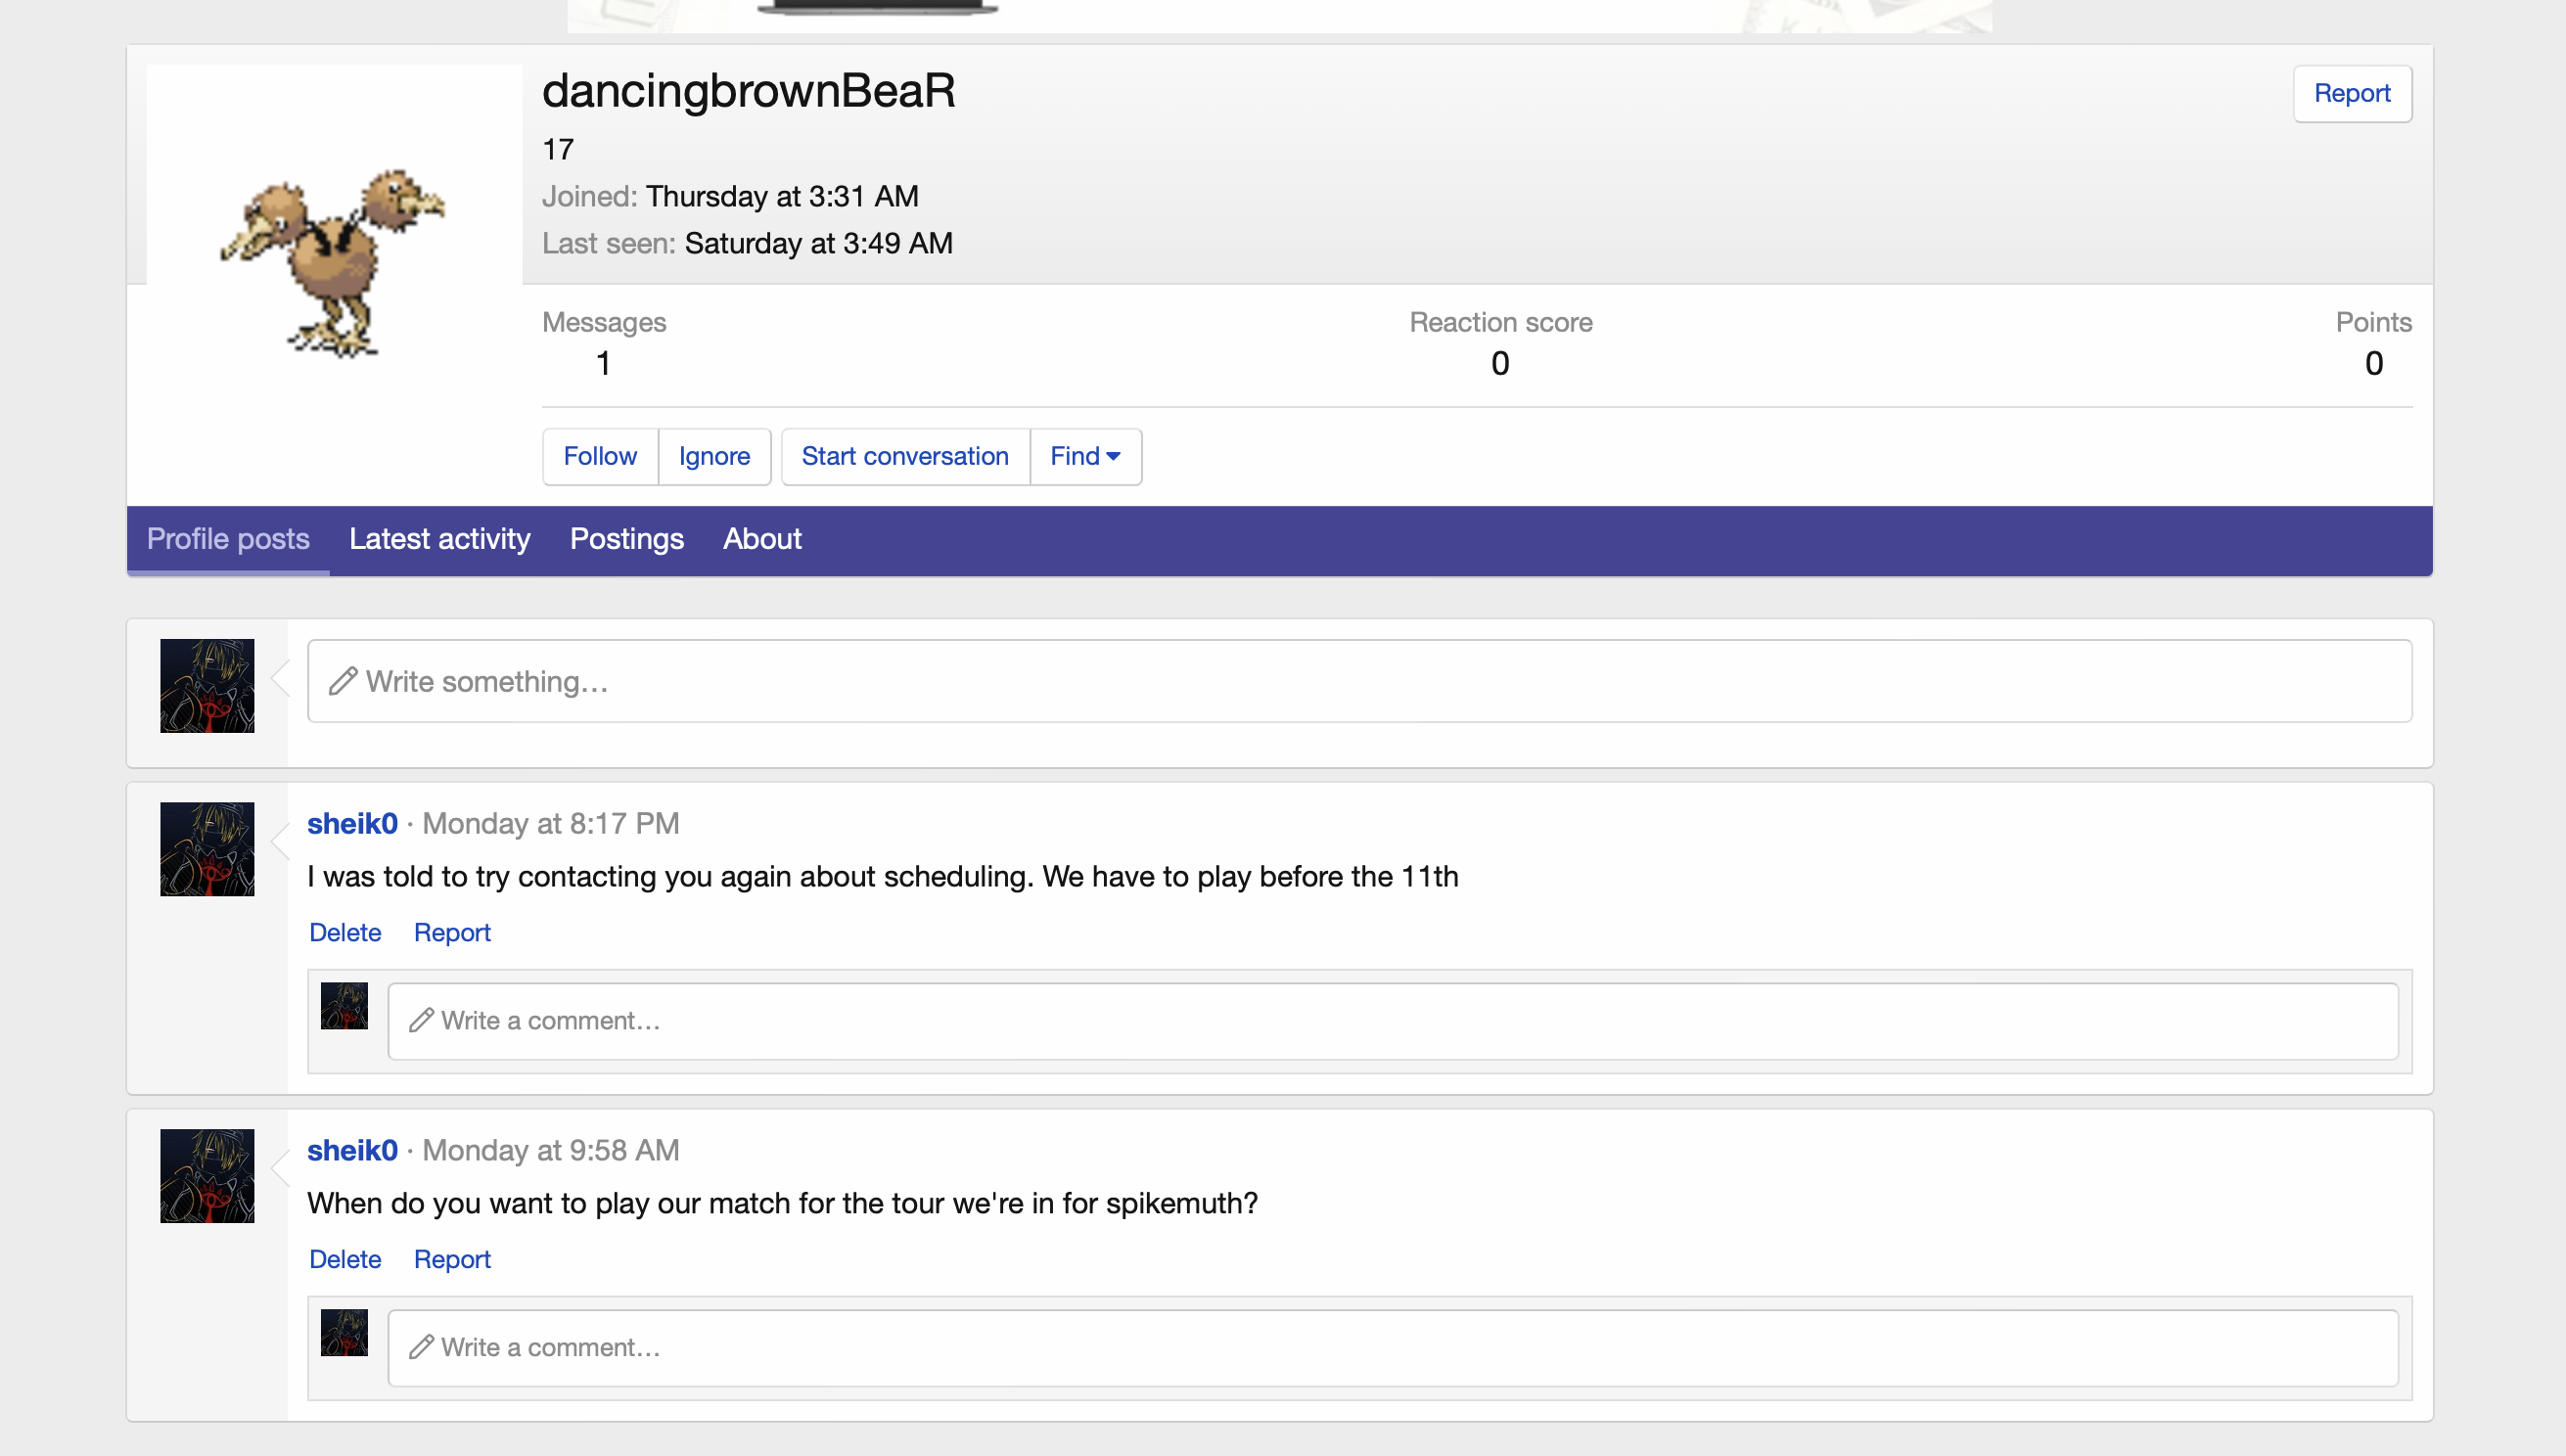This screenshot has width=2566, height=1456.
Task: Delete the scheduling post about the 11th
Action: (x=345, y=932)
